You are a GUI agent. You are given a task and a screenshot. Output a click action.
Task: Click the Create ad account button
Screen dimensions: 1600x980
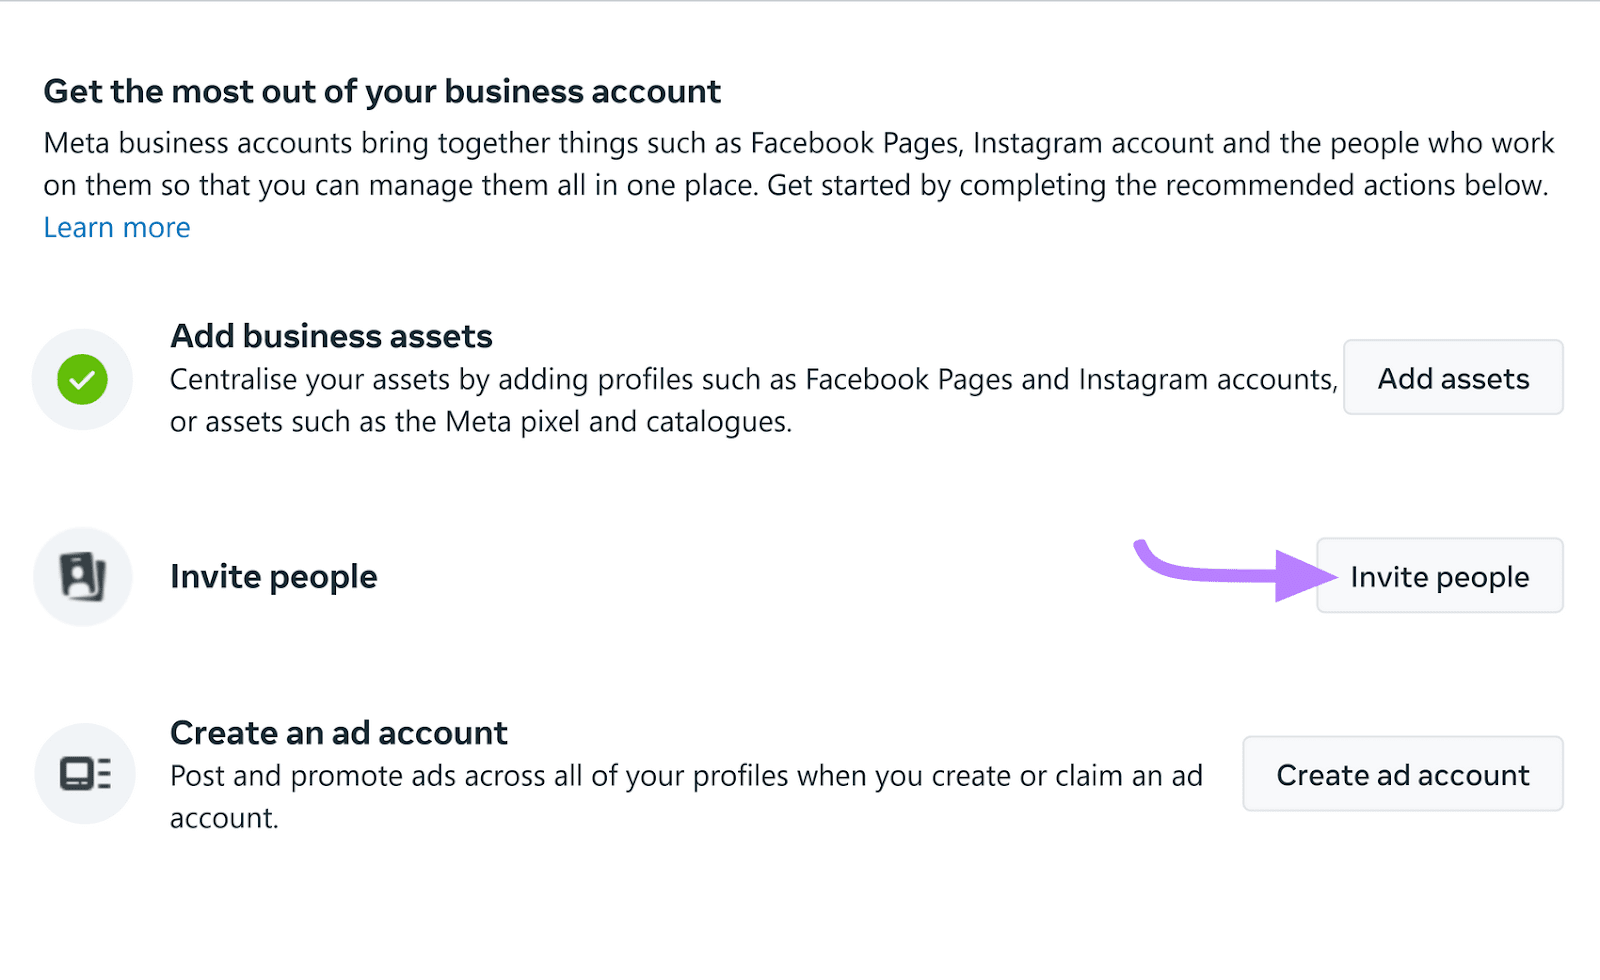[1401, 774]
